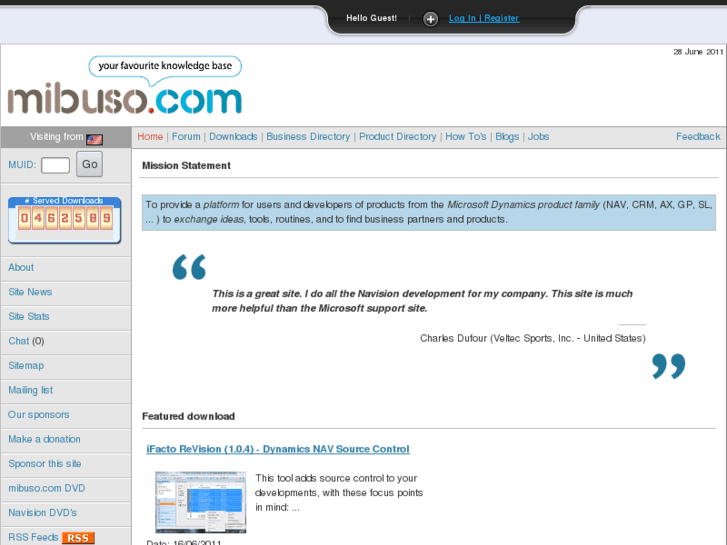This screenshot has width=727, height=545.
Task: Click the mibuso.com logo
Action: [125, 98]
